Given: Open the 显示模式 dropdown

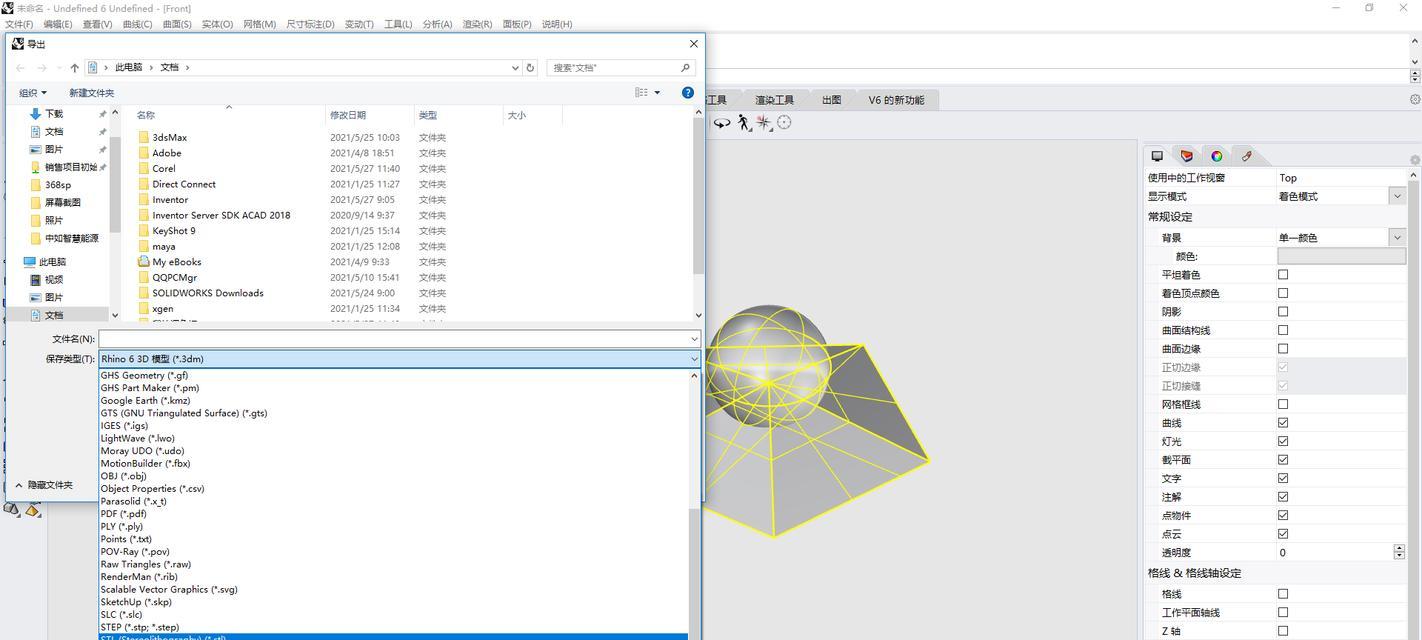Looking at the screenshot, I should pyautogui.click(x=1397, y=196).
